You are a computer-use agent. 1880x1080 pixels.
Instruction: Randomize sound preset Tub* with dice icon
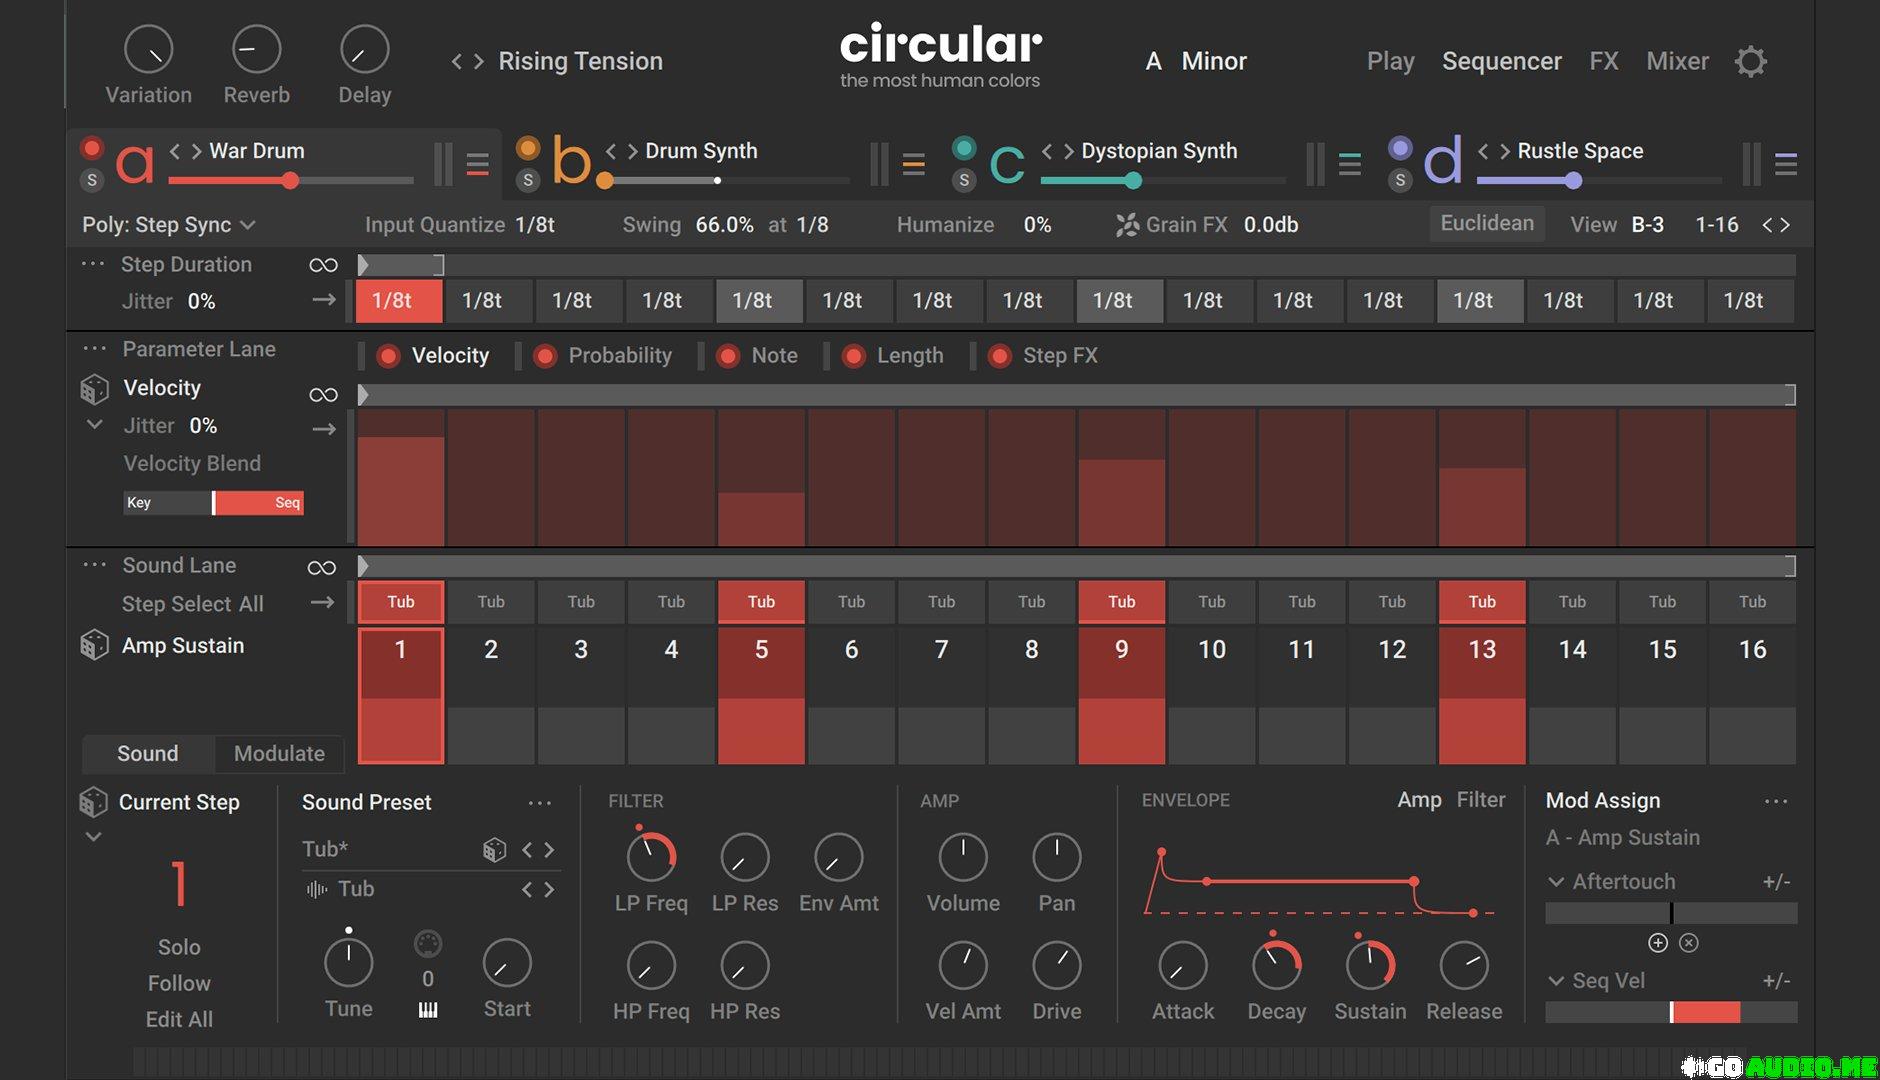click(x=494, y=850)
